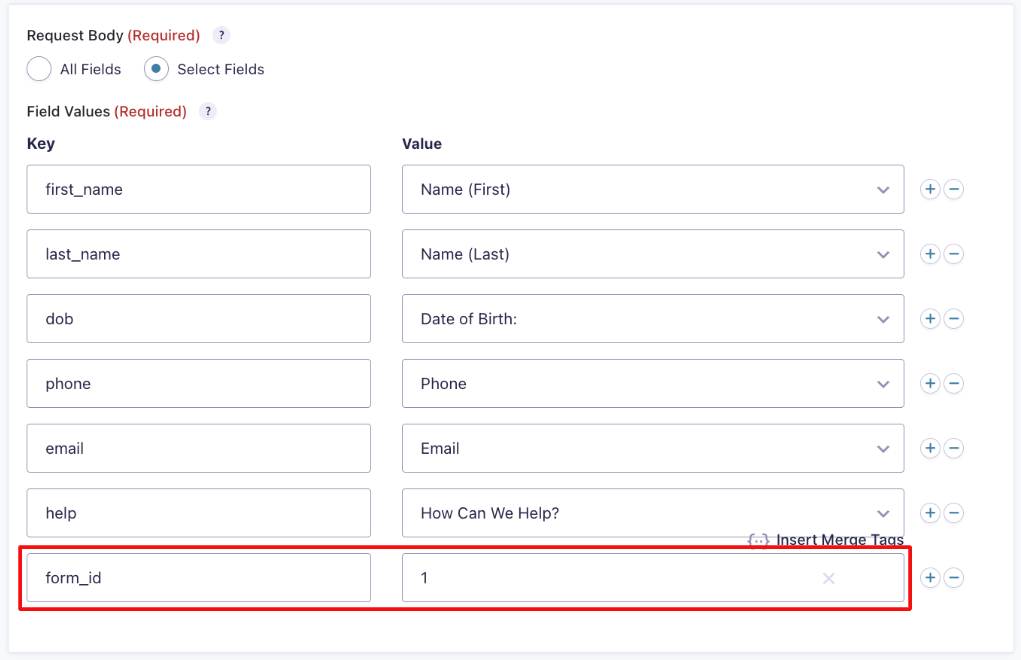The height and width of the screenshot is (660, 1021).
Task: Select the All Fields radio button
Action: click(x=37, y=69)
